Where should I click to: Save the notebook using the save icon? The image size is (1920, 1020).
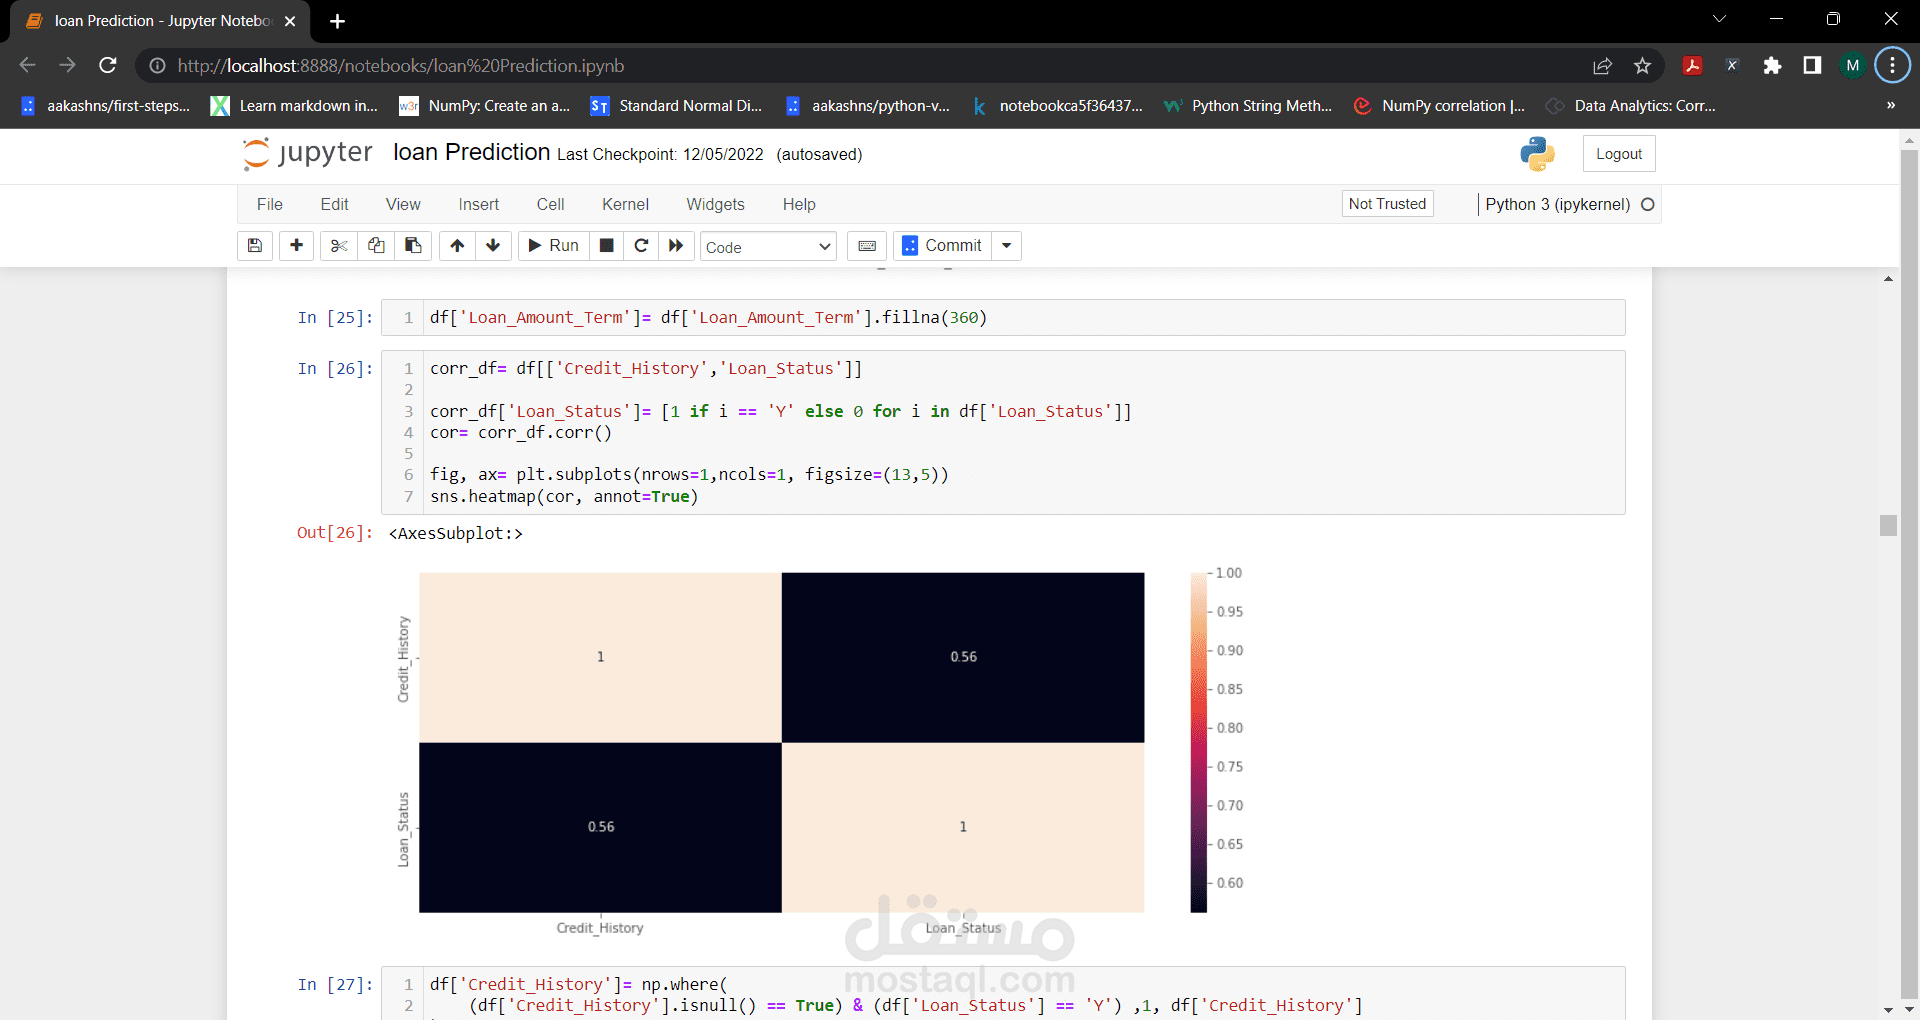pos(254,246)
